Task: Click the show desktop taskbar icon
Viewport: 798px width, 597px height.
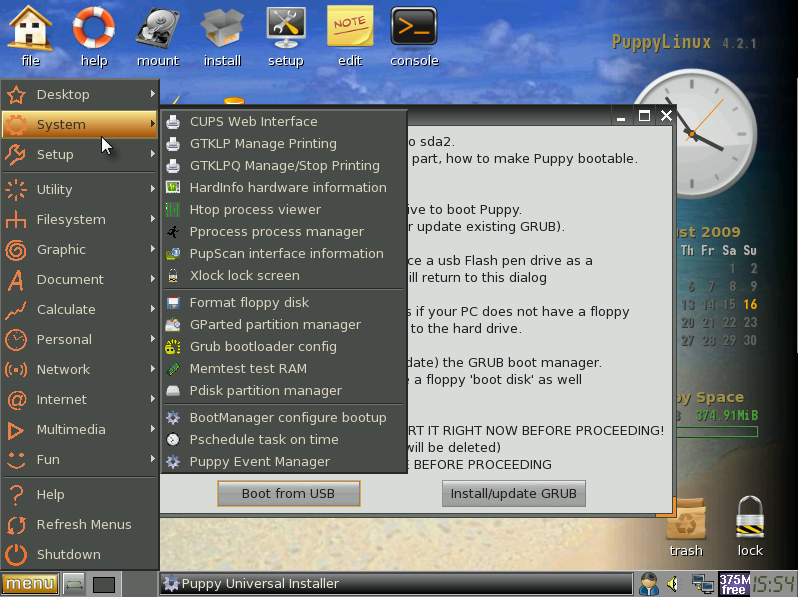Action: click(74, 584)
